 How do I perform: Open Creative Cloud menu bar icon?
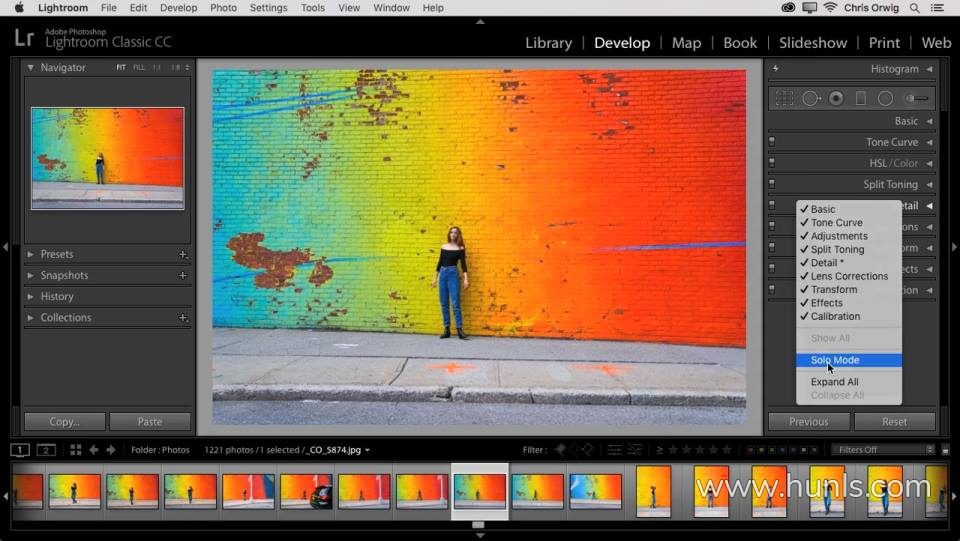click(x=789, y=8)
